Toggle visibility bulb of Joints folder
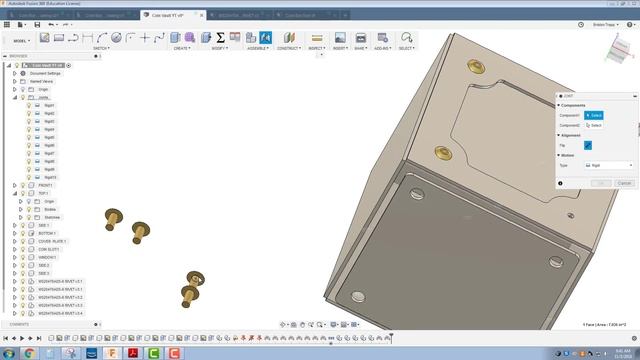640x360 pixels. [x=23, y=97]
